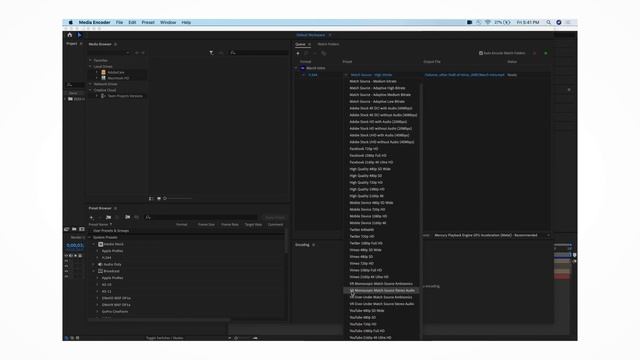The height and width of the screenshot is (360, 640).
Task: Click the Macintosh HD drive icon
Action: 104,78
